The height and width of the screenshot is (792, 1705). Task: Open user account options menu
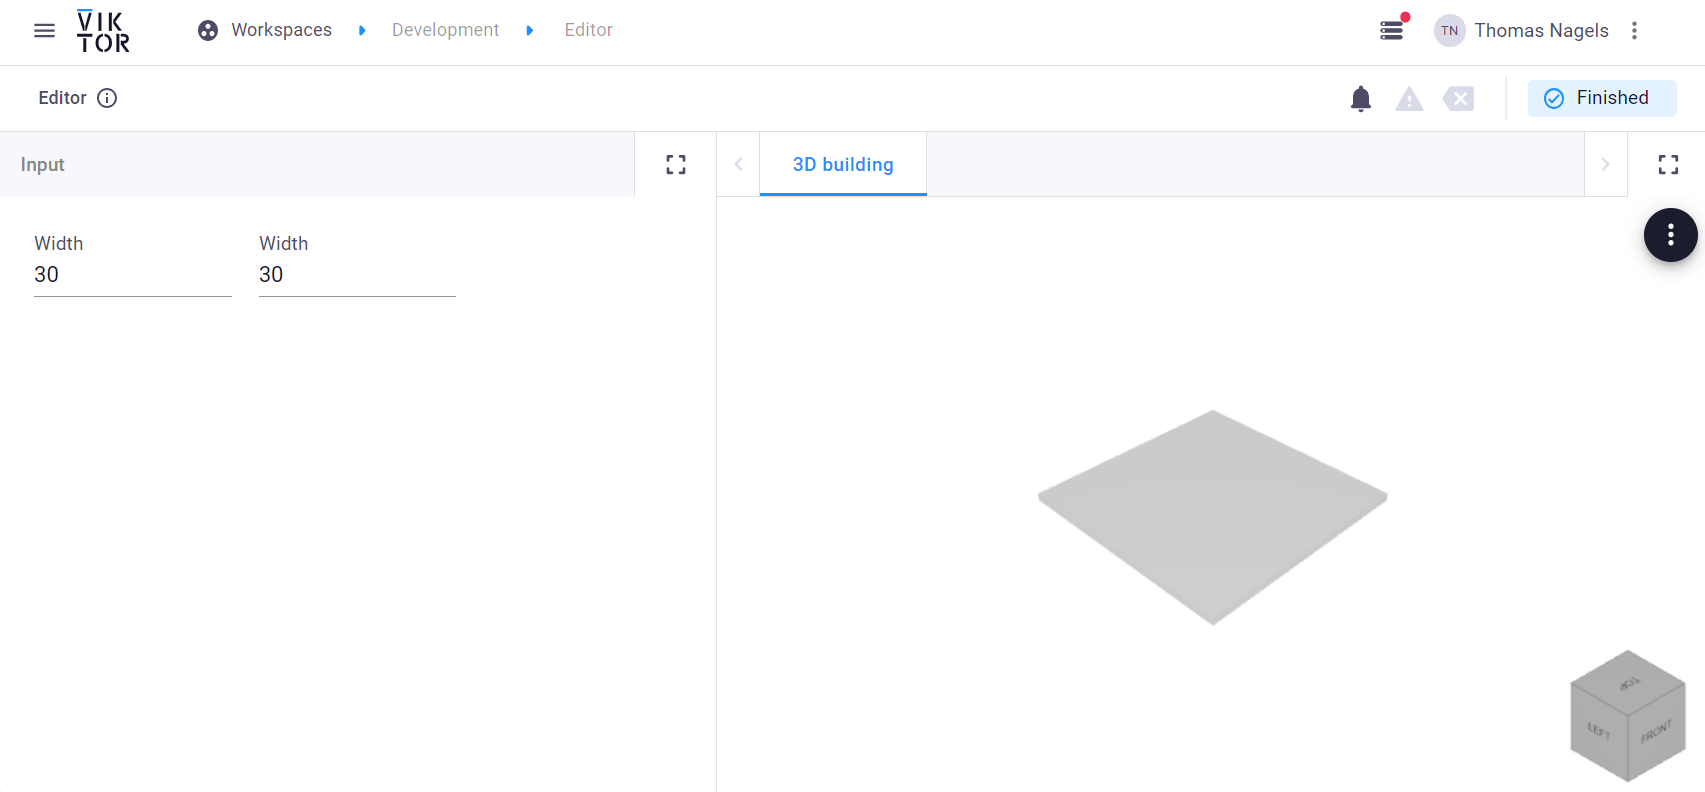[1634, 31]
